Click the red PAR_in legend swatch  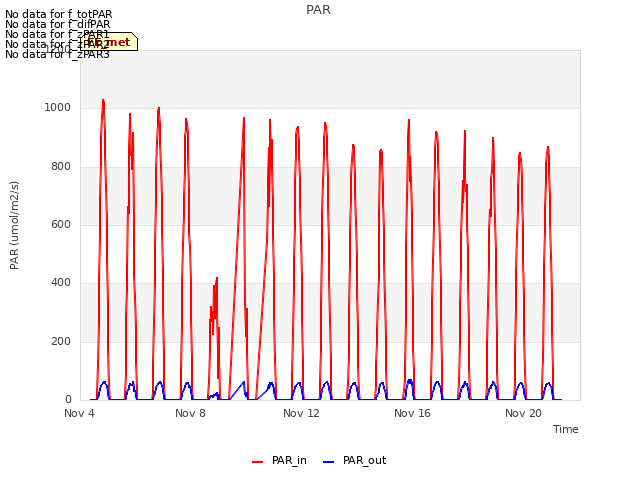coord(258,462)
